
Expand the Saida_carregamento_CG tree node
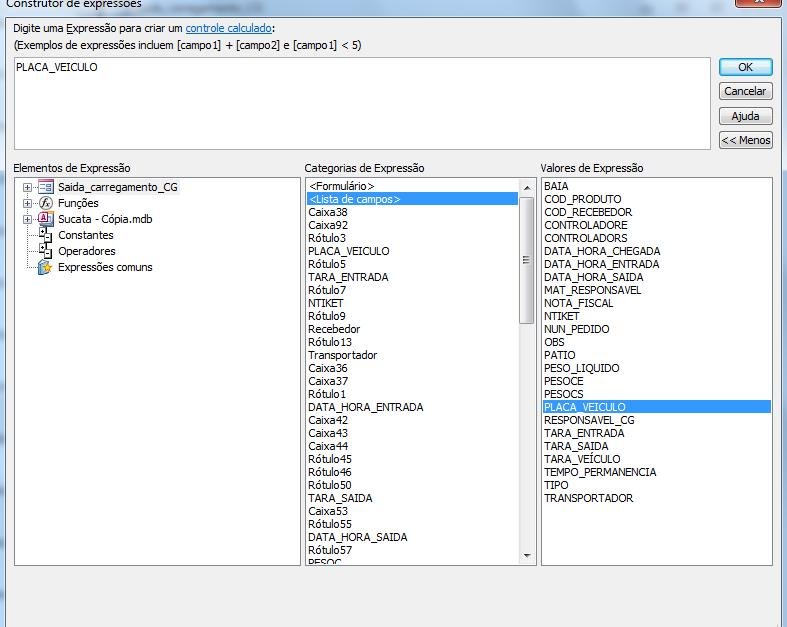(27, 187)
